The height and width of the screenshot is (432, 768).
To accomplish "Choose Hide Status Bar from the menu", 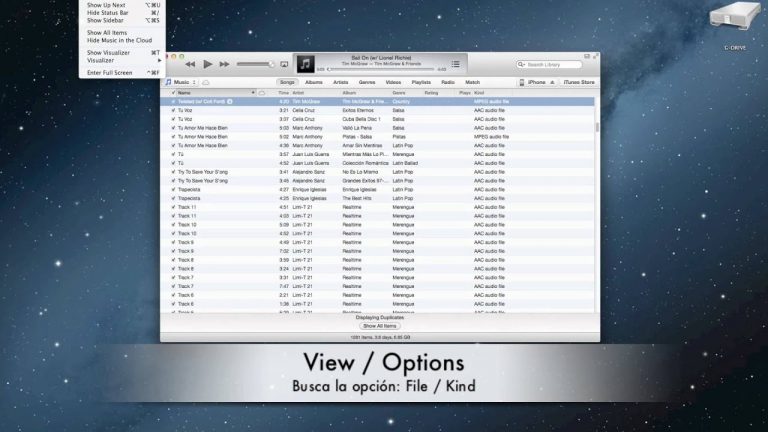I will click(x=107, y=13).
